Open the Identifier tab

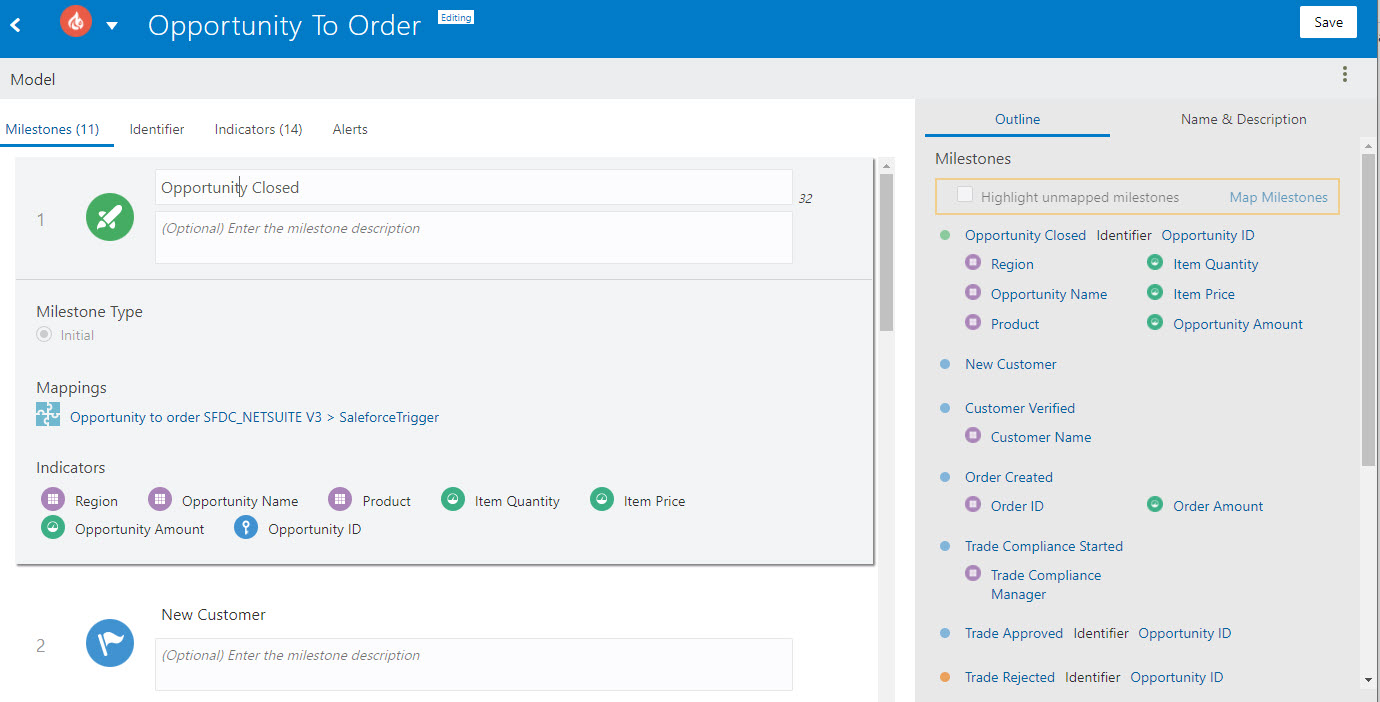(x=157, y=129)
